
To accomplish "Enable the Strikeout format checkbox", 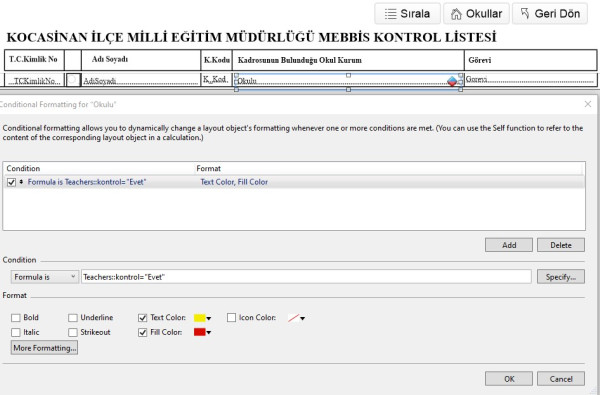I will pos(73,332).
